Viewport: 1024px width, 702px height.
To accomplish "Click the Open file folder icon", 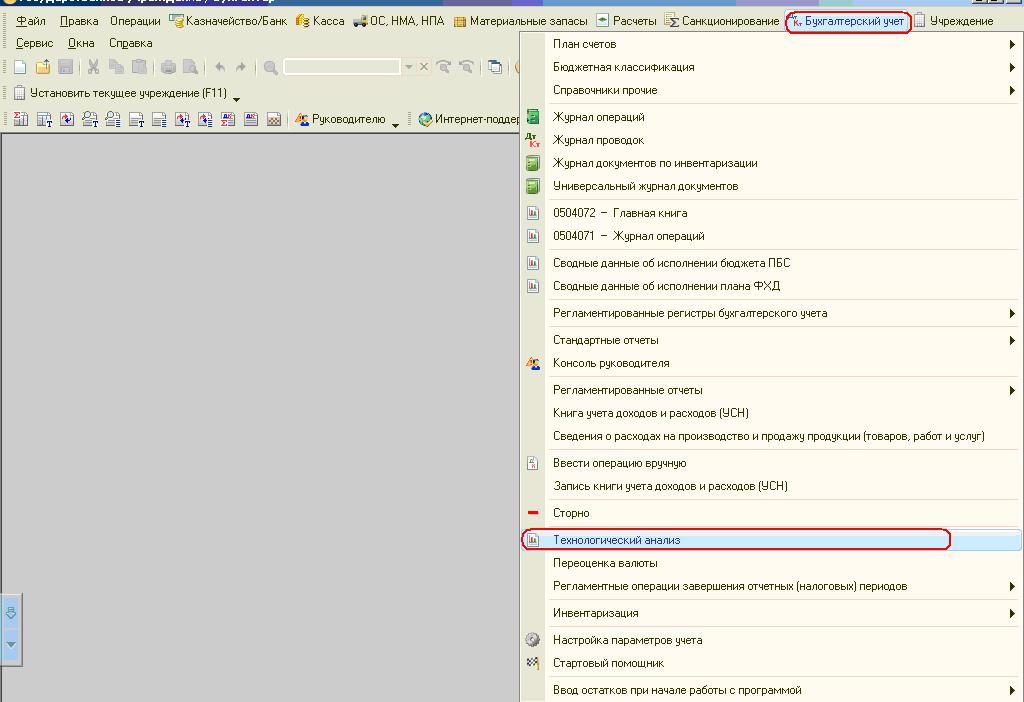I will (43, 67).
